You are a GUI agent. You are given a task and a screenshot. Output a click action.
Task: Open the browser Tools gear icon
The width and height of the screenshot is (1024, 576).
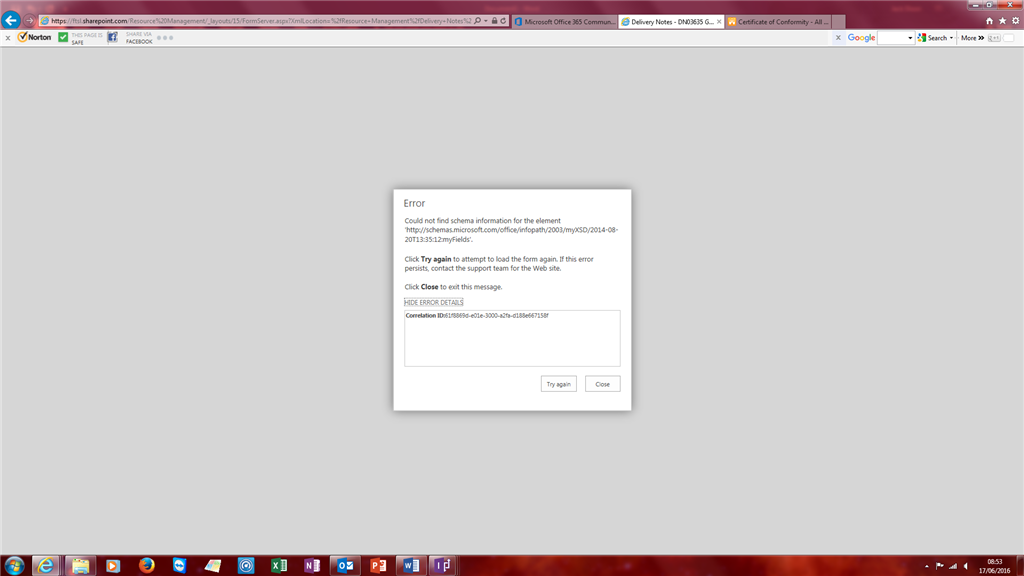coord(1016,21)
